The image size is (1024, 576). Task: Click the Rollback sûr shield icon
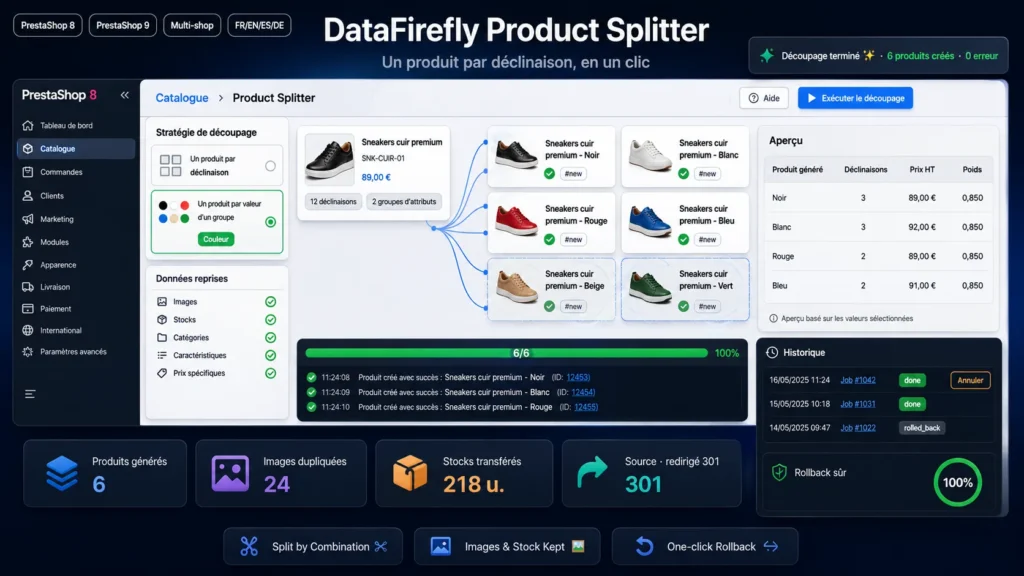click(779, 472)
